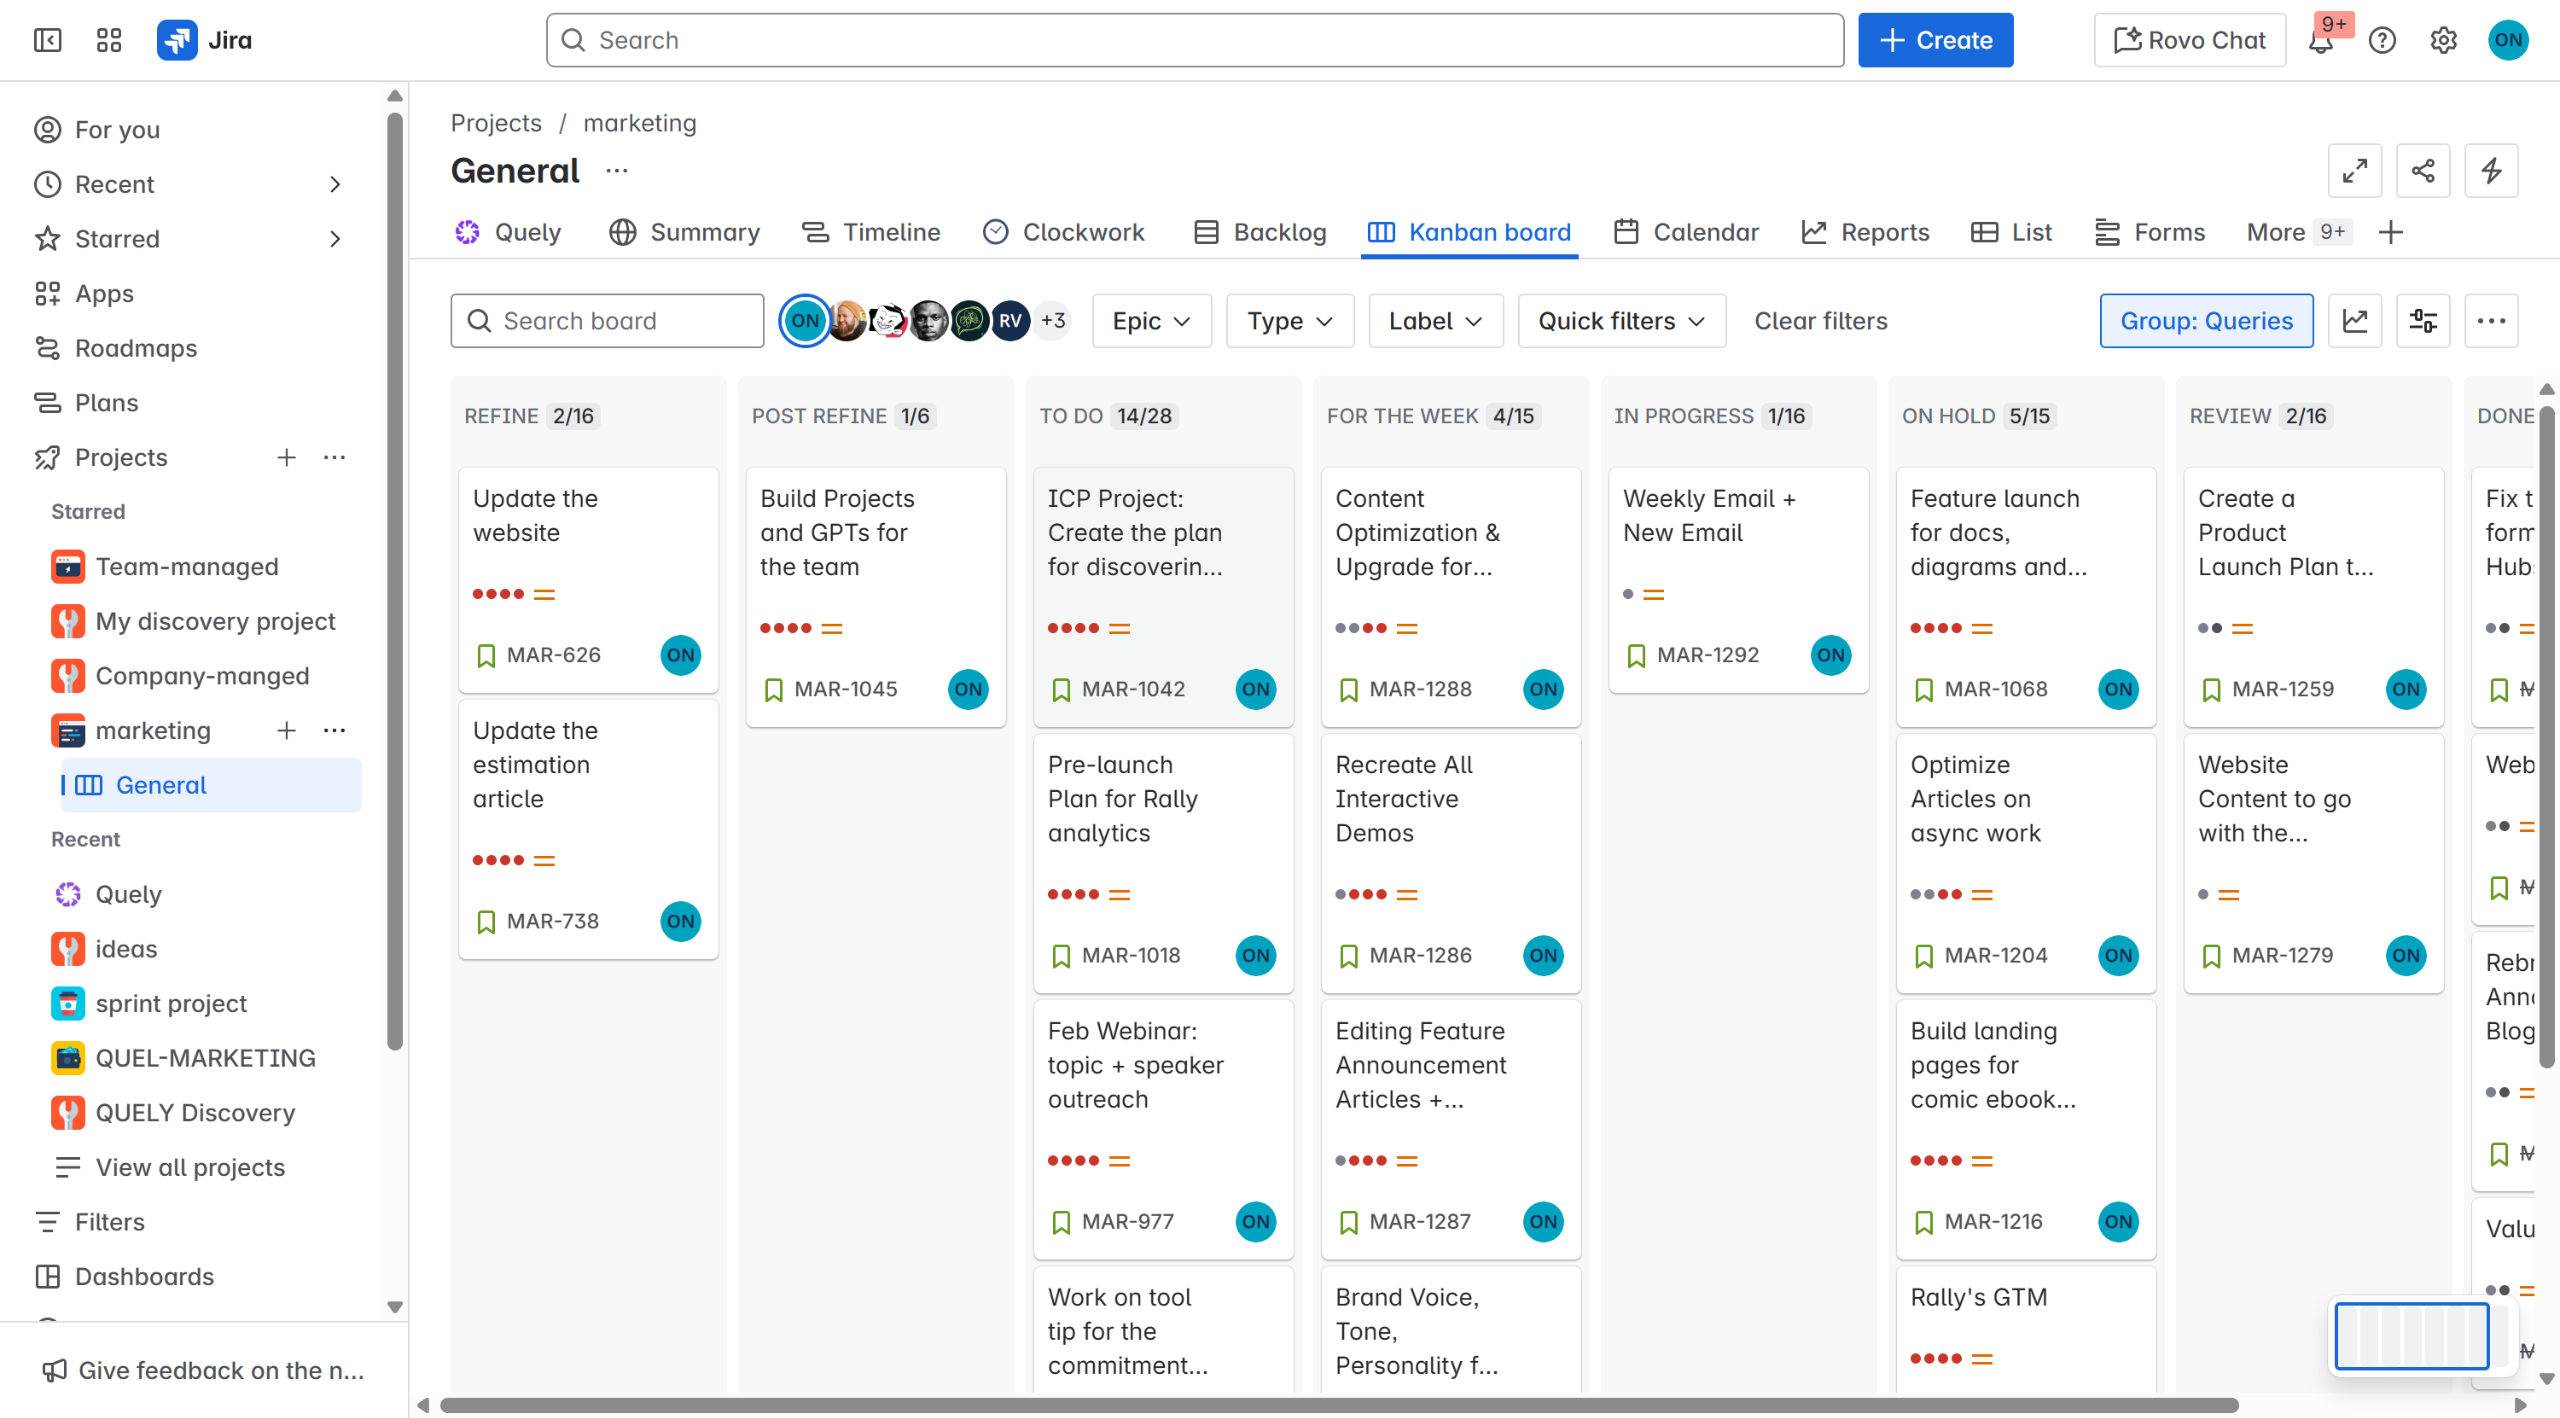Viewport: 2560px width, 1418px height.
Task: Click the horizontal board scrollbar
Action: pyautogui.click(x=1338, y=1405)
